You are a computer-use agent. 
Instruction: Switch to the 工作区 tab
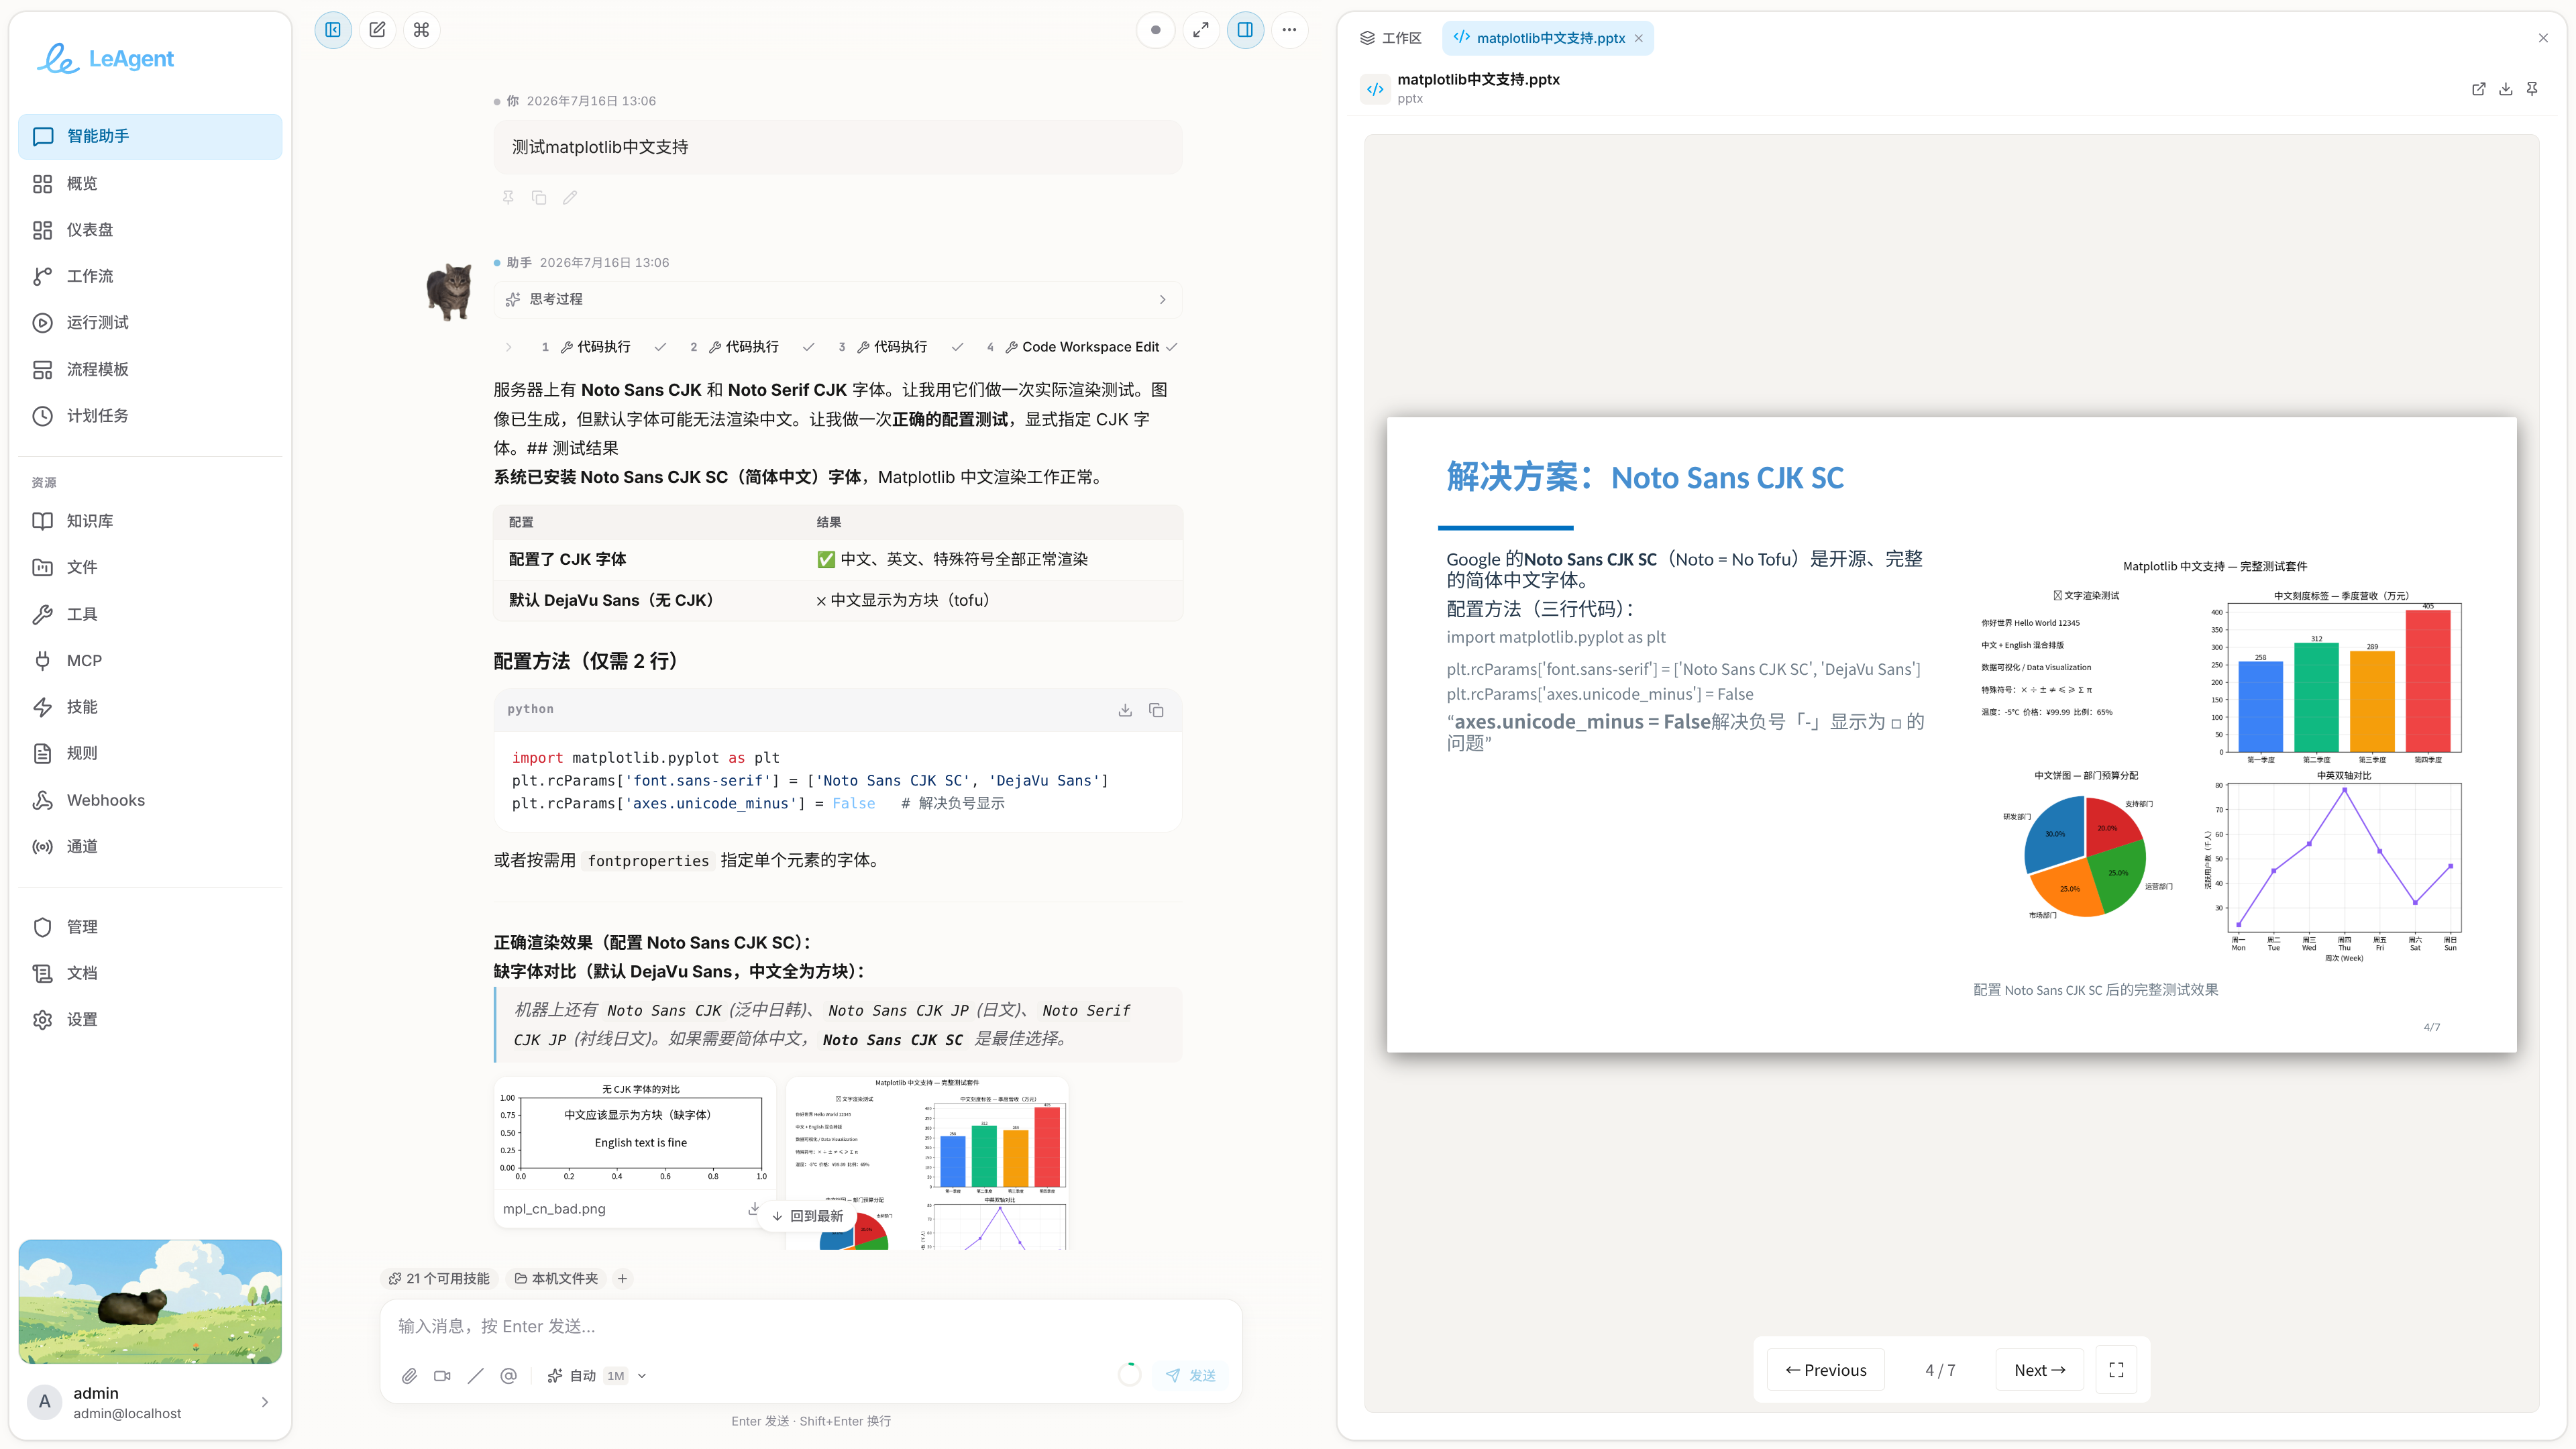(1390, 38)
